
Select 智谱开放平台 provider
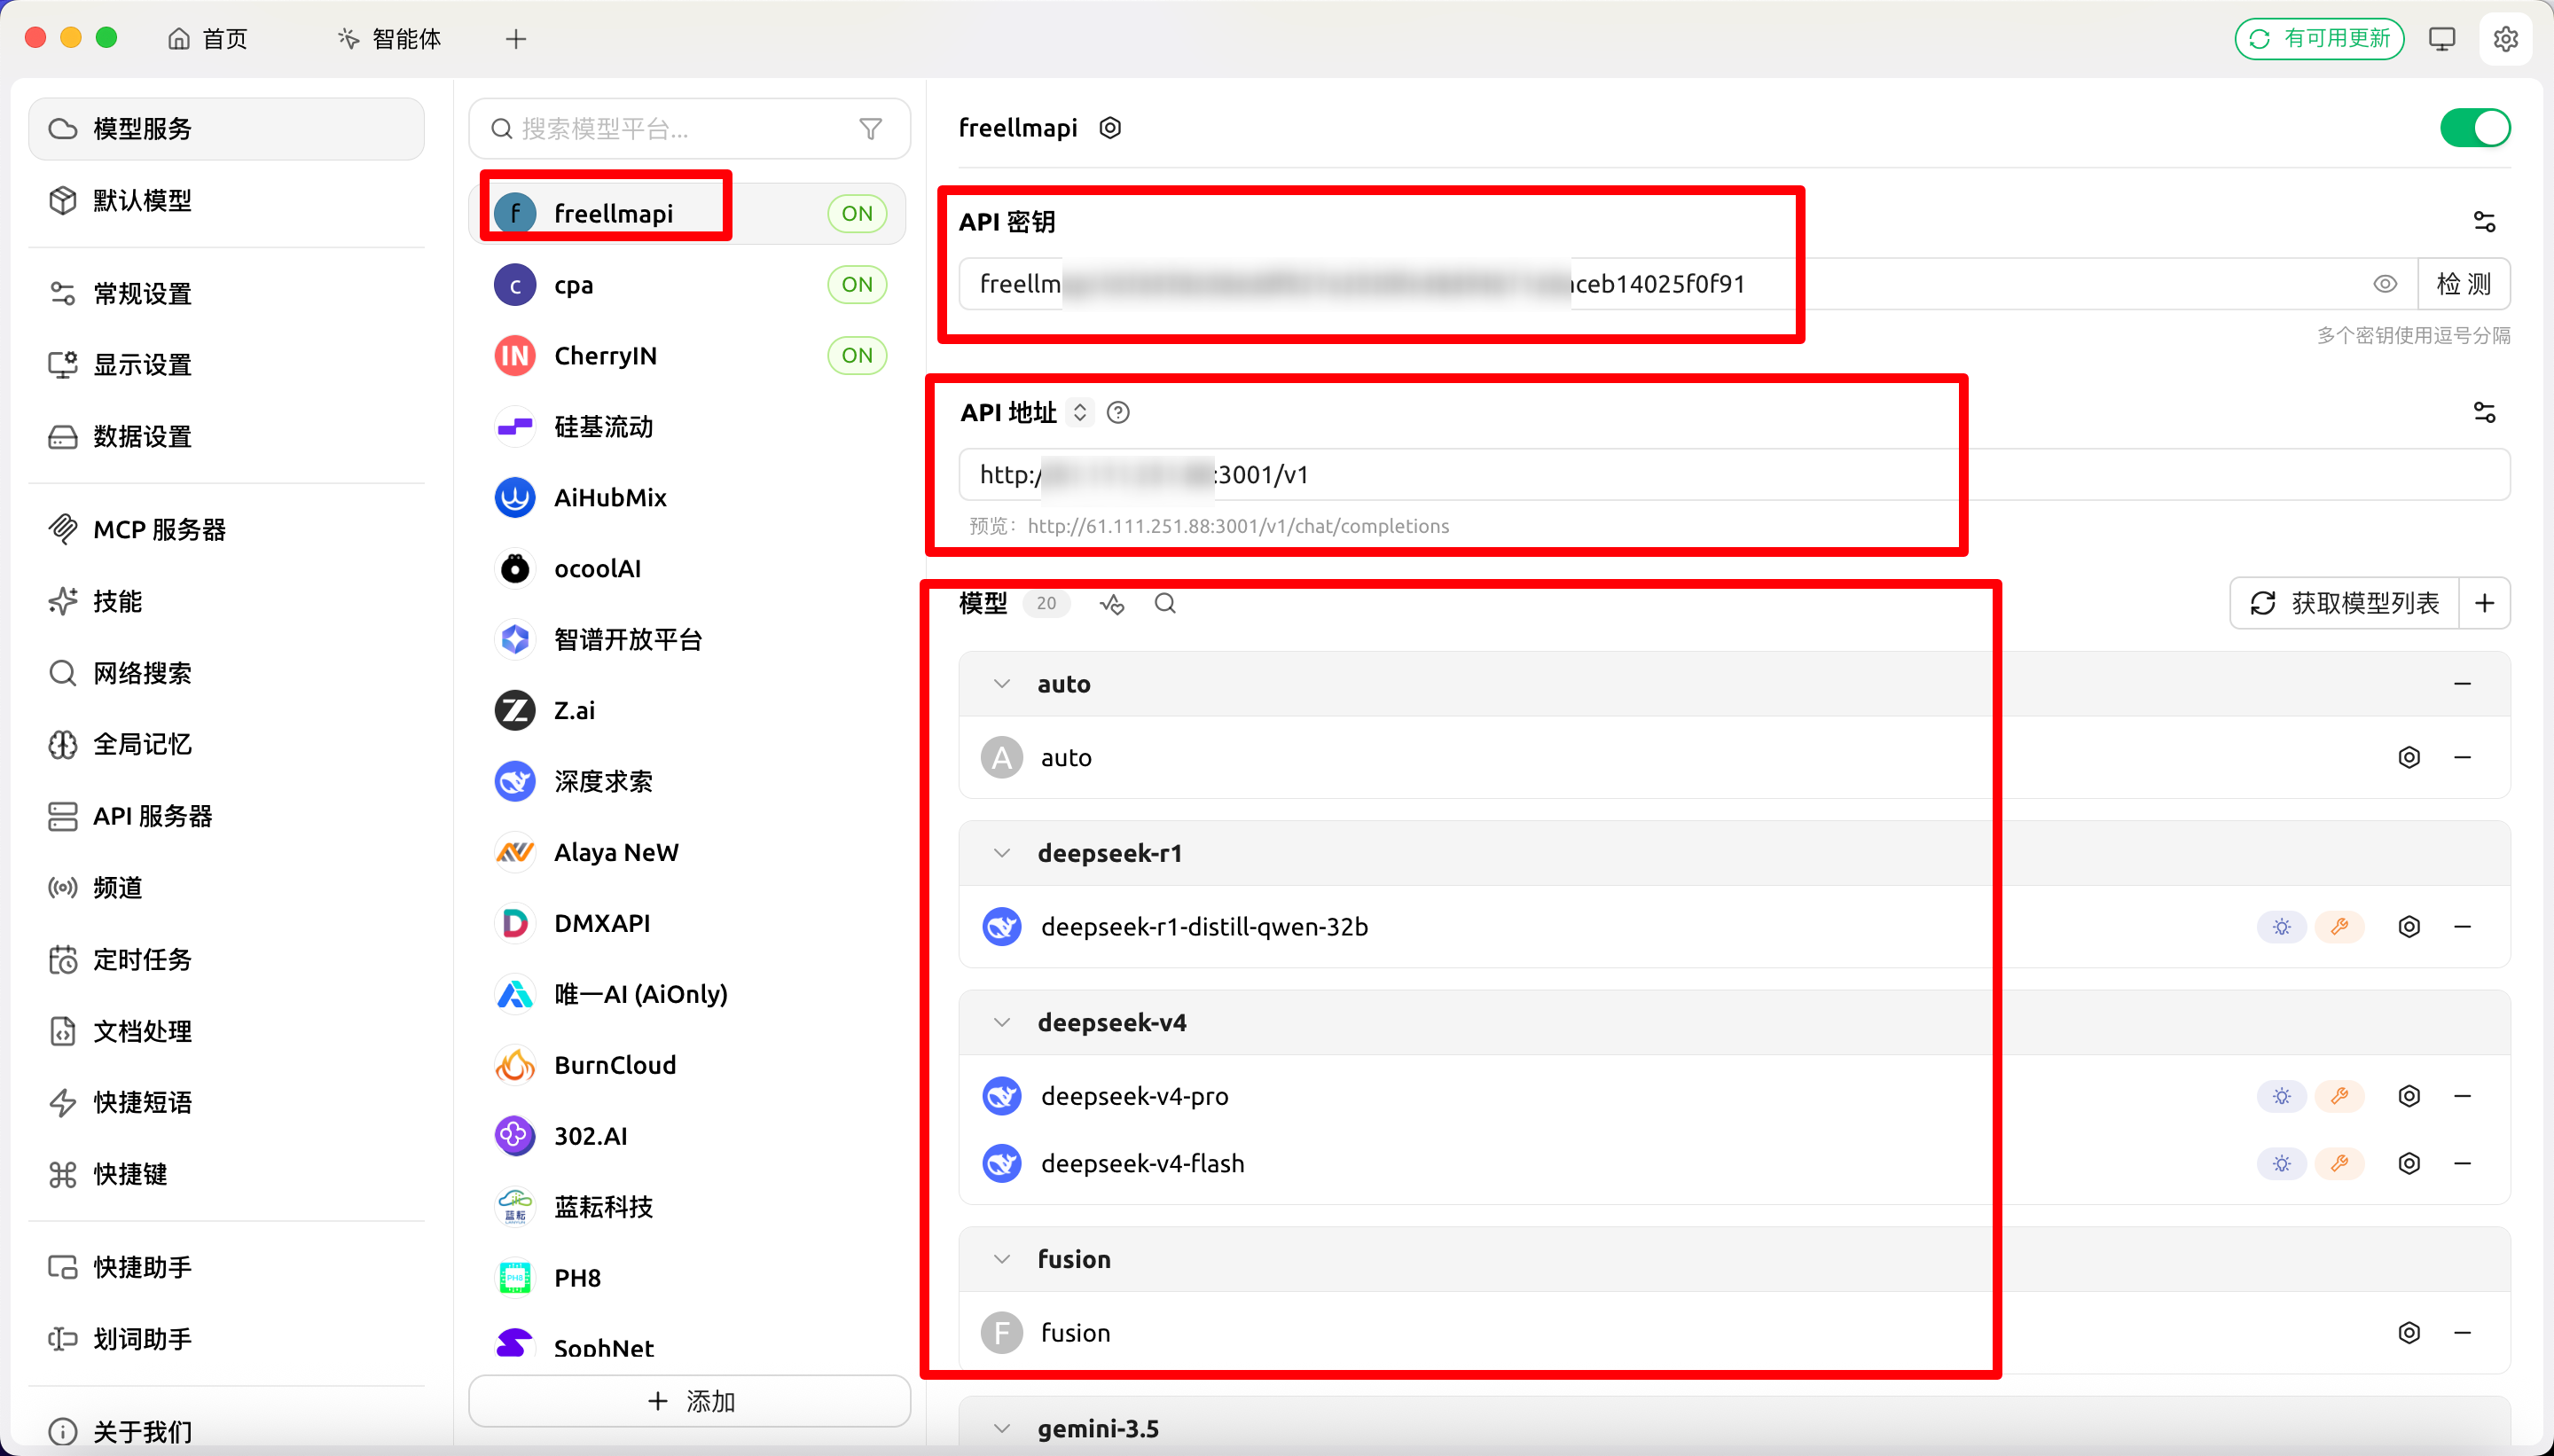[x=688, y=640]
